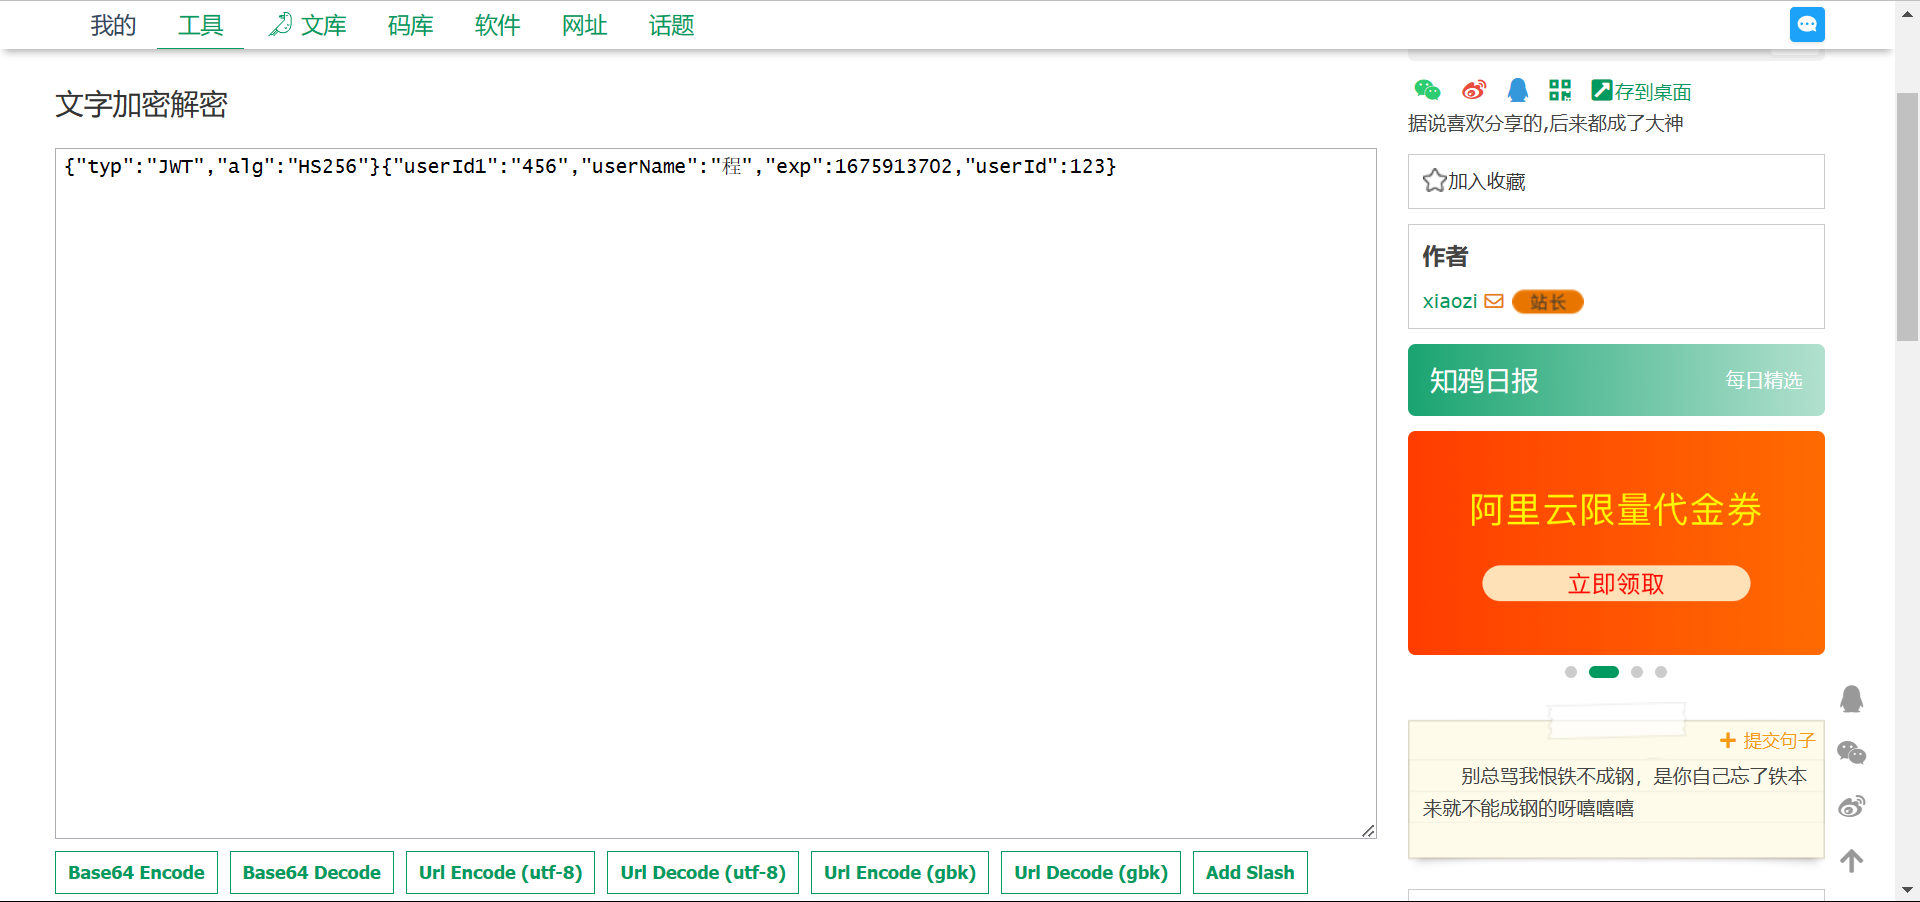The width and height of the screenshot is (1920, 902).
Task: Click the back-to-top arrow icon
Action: [x=1851, y=861]
